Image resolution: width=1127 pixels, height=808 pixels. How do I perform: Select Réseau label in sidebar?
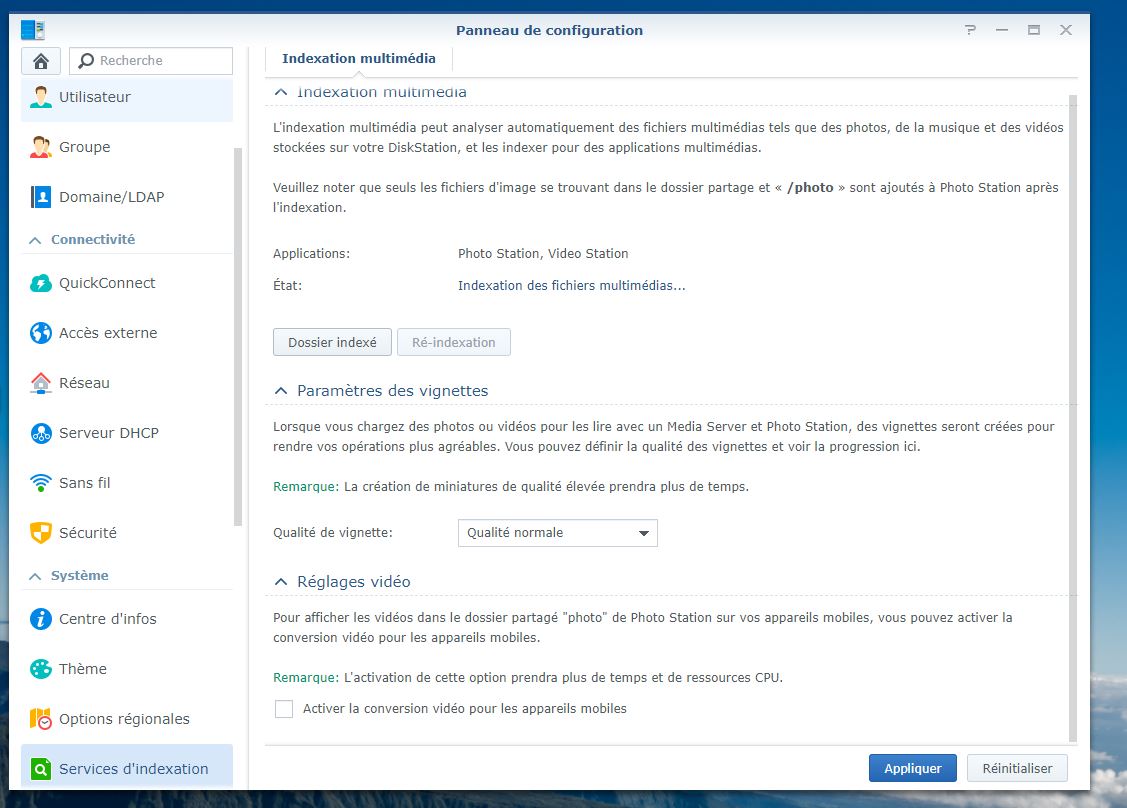click(84, 383)
